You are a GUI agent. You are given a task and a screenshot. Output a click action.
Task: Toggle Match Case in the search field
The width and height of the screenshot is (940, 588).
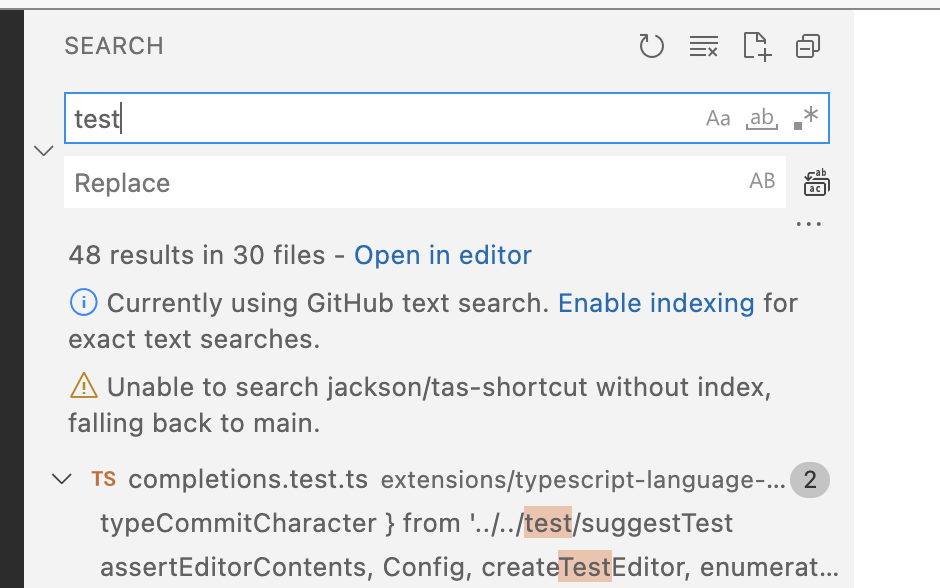pyautogui.click(x=718, y=117)
